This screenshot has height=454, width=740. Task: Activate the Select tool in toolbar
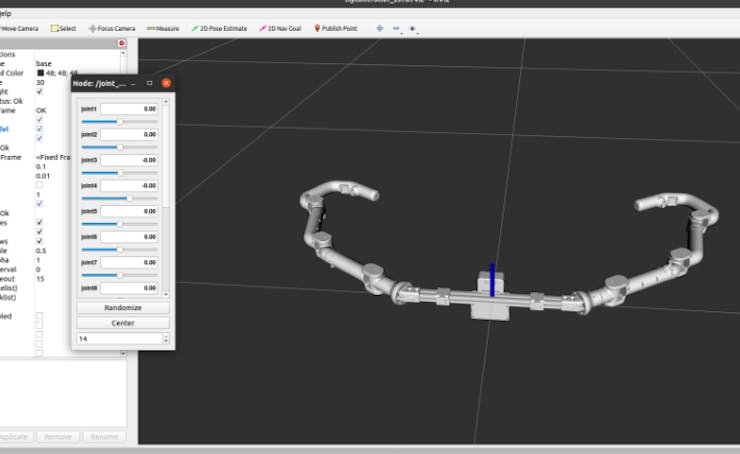coord(64,28)
